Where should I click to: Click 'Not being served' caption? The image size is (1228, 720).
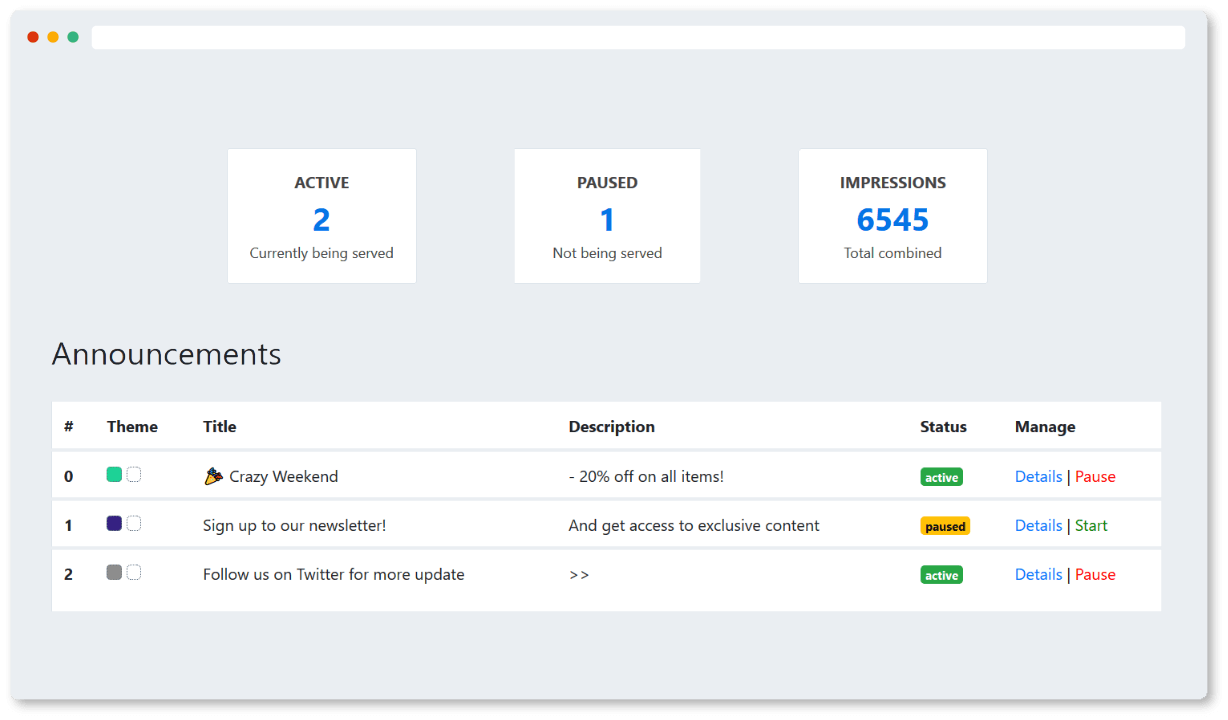coord(607,254)
